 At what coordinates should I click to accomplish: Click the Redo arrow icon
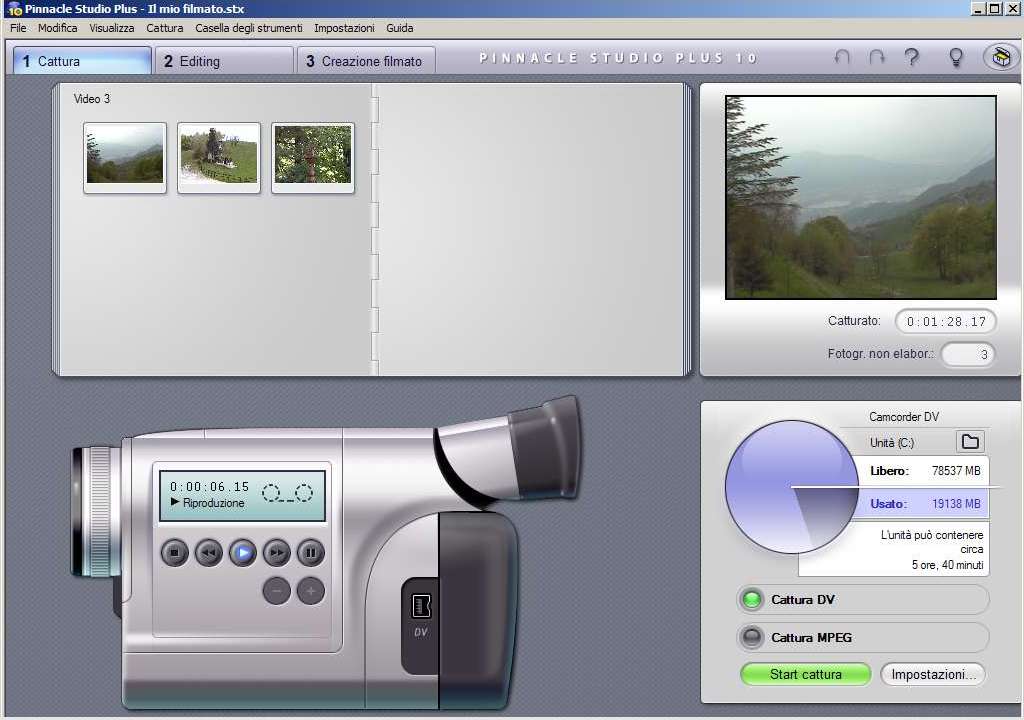click(877, 58)
